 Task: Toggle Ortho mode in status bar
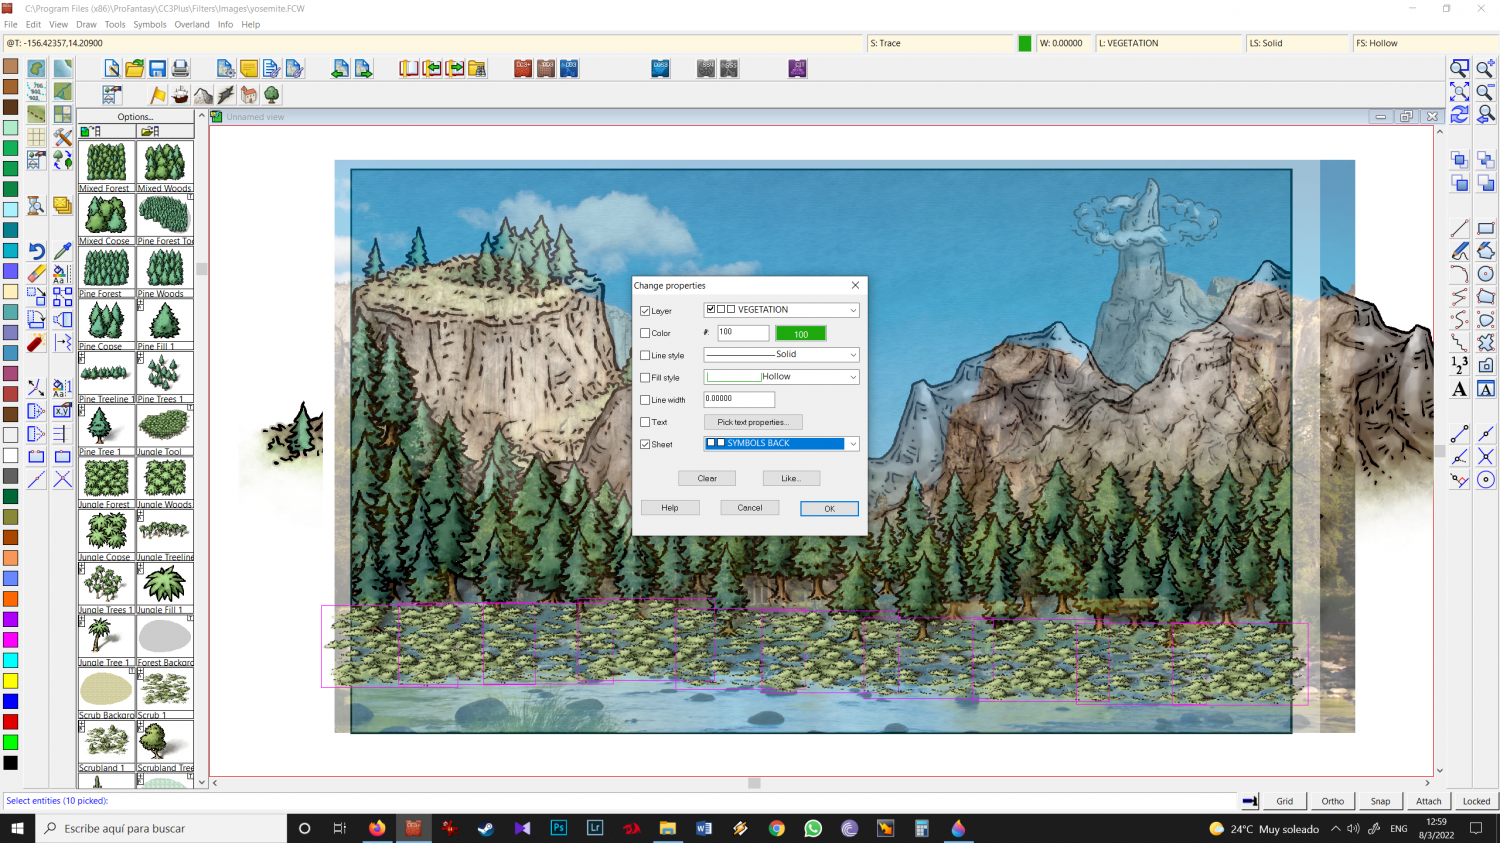pos(1333,801)
